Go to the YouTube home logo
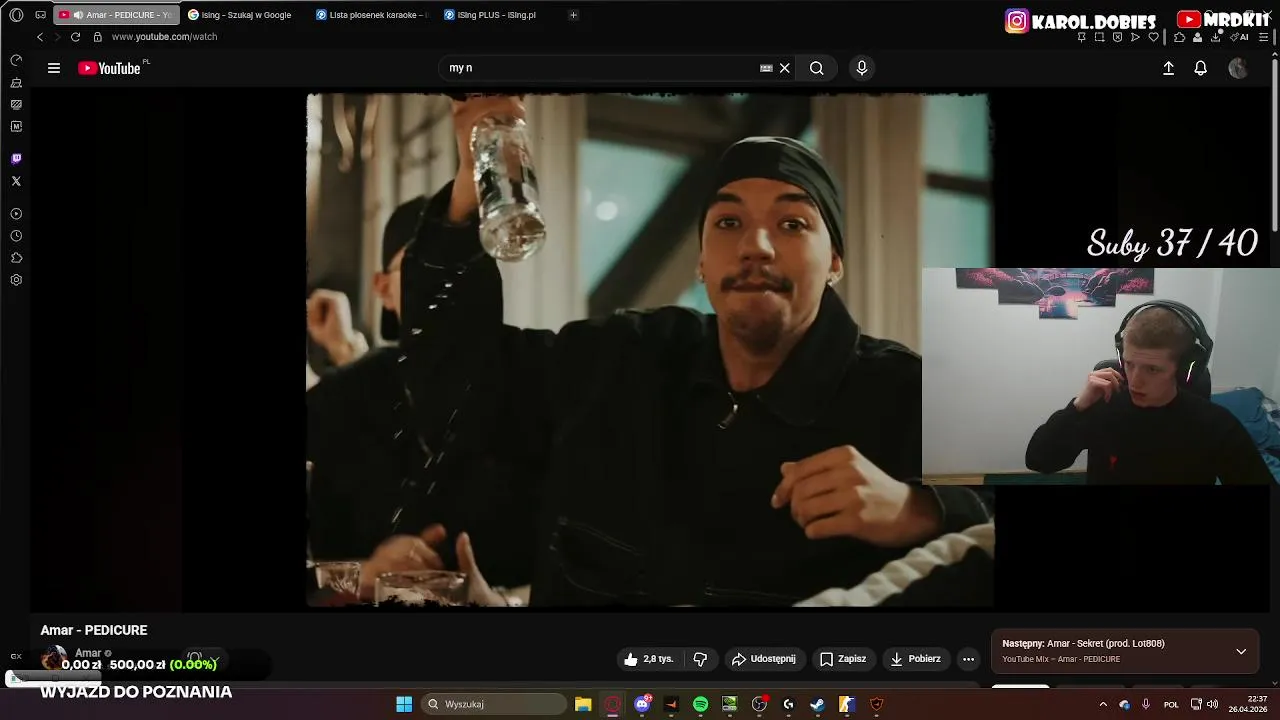Image resolution: width=1280 pixels, height=720 pixels. (x=109, y=68)
